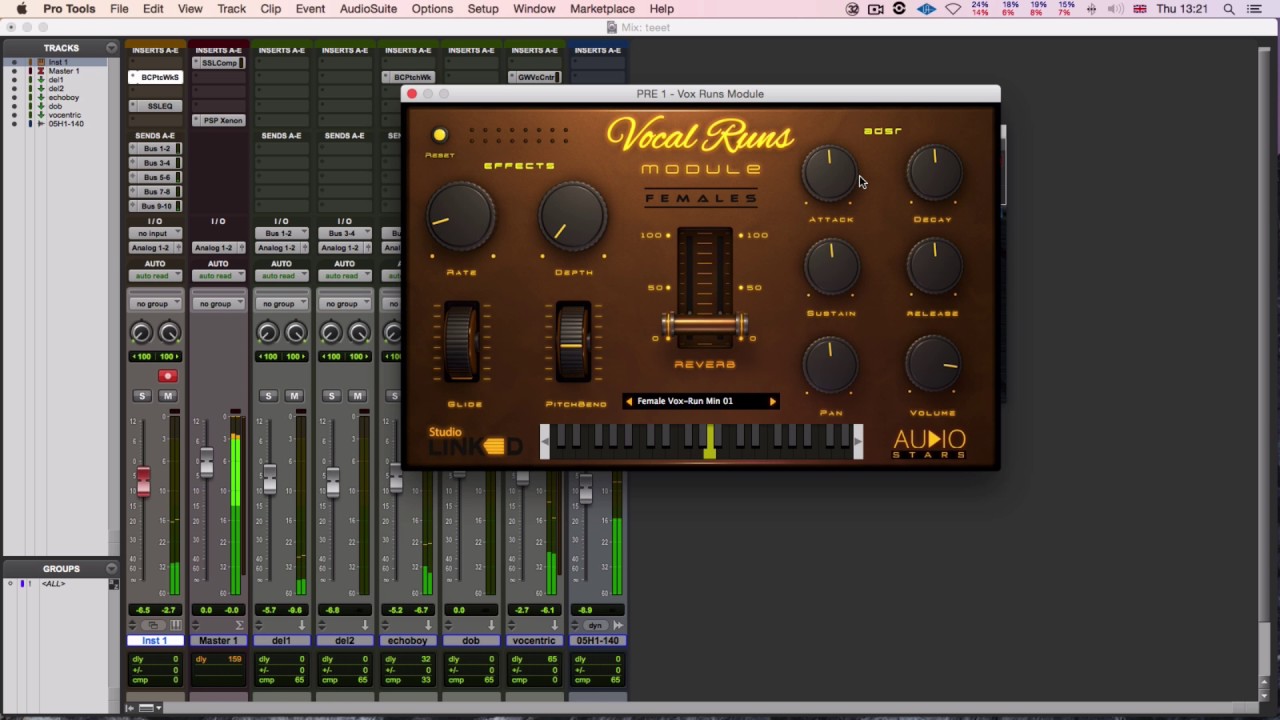1280x720 pixels.
Task: Click the Inst 1 volume fader
Action: 143,482
